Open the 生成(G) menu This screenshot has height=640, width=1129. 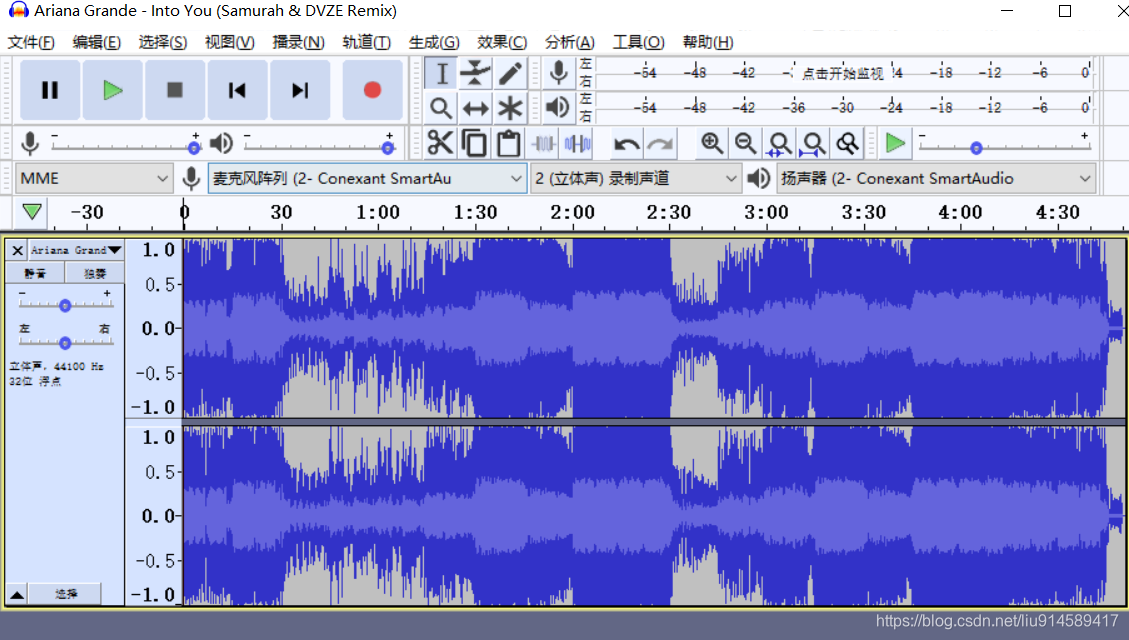[434, 42]
